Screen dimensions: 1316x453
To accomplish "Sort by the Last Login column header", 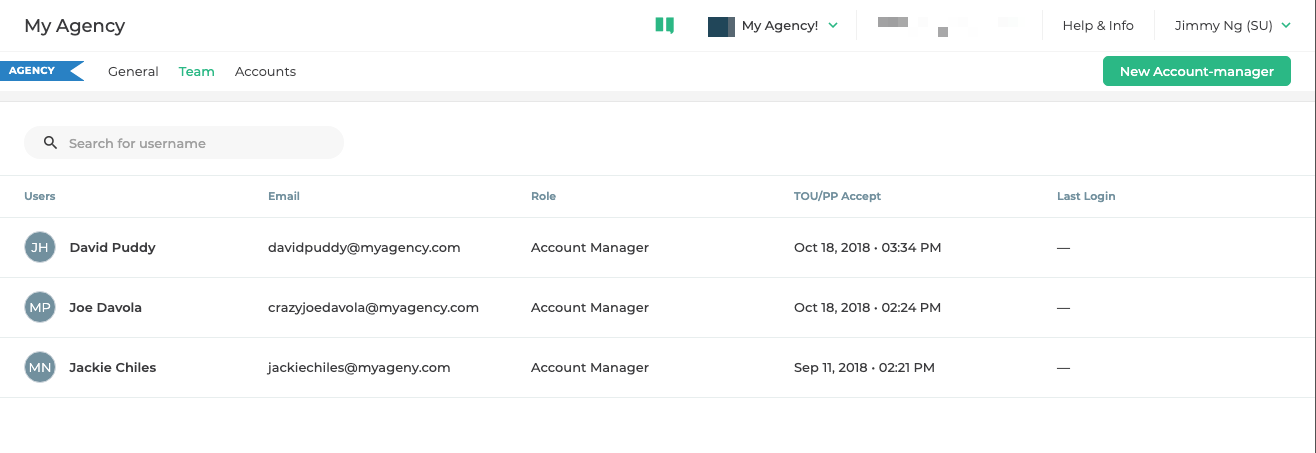I will tap(1085, 196).
